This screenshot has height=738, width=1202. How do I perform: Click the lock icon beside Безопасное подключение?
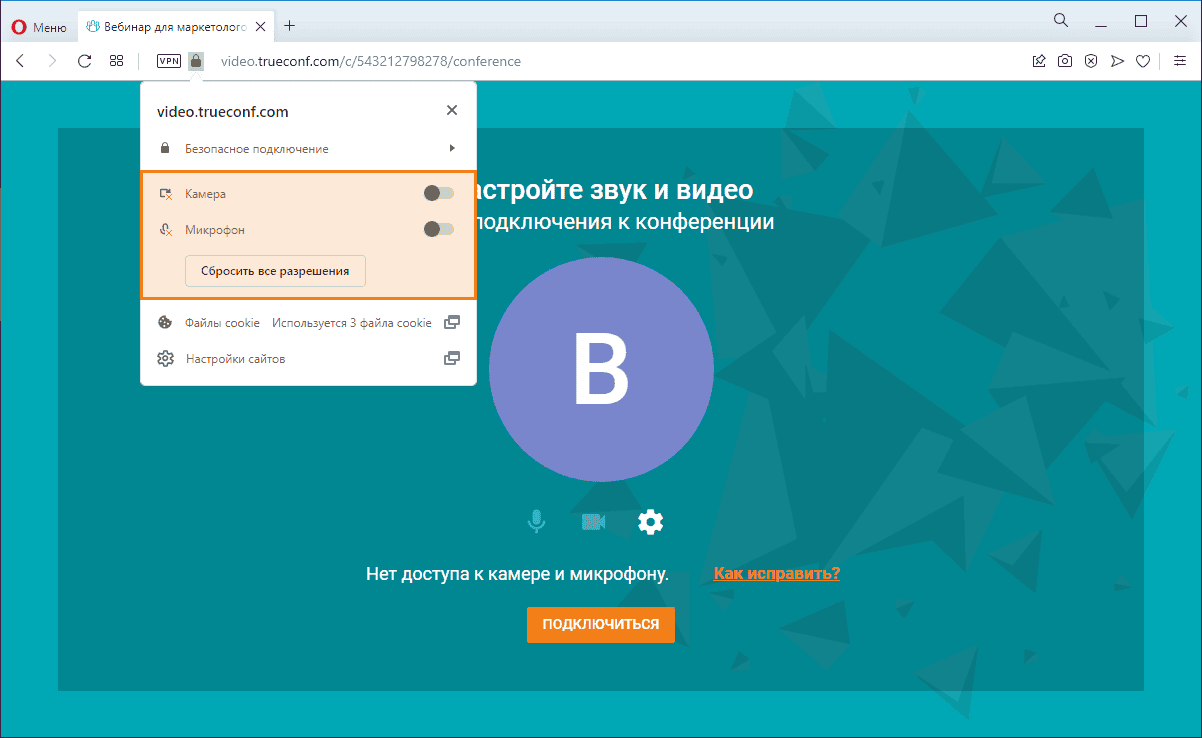tap(165, 148)
